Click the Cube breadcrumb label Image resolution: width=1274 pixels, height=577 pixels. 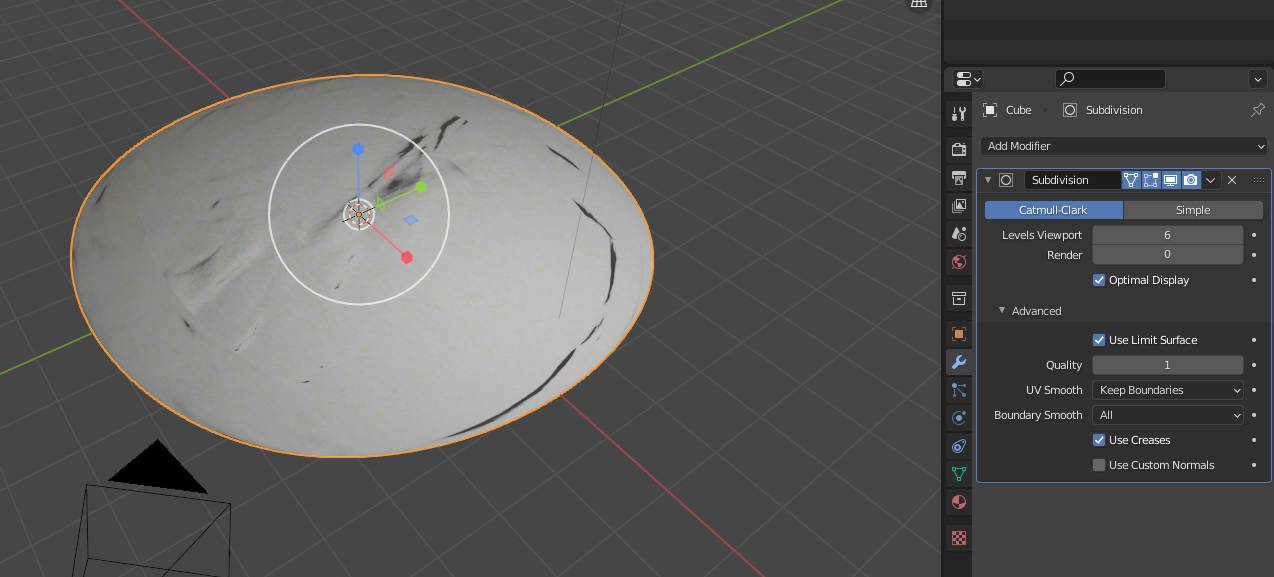(1018, 110)
